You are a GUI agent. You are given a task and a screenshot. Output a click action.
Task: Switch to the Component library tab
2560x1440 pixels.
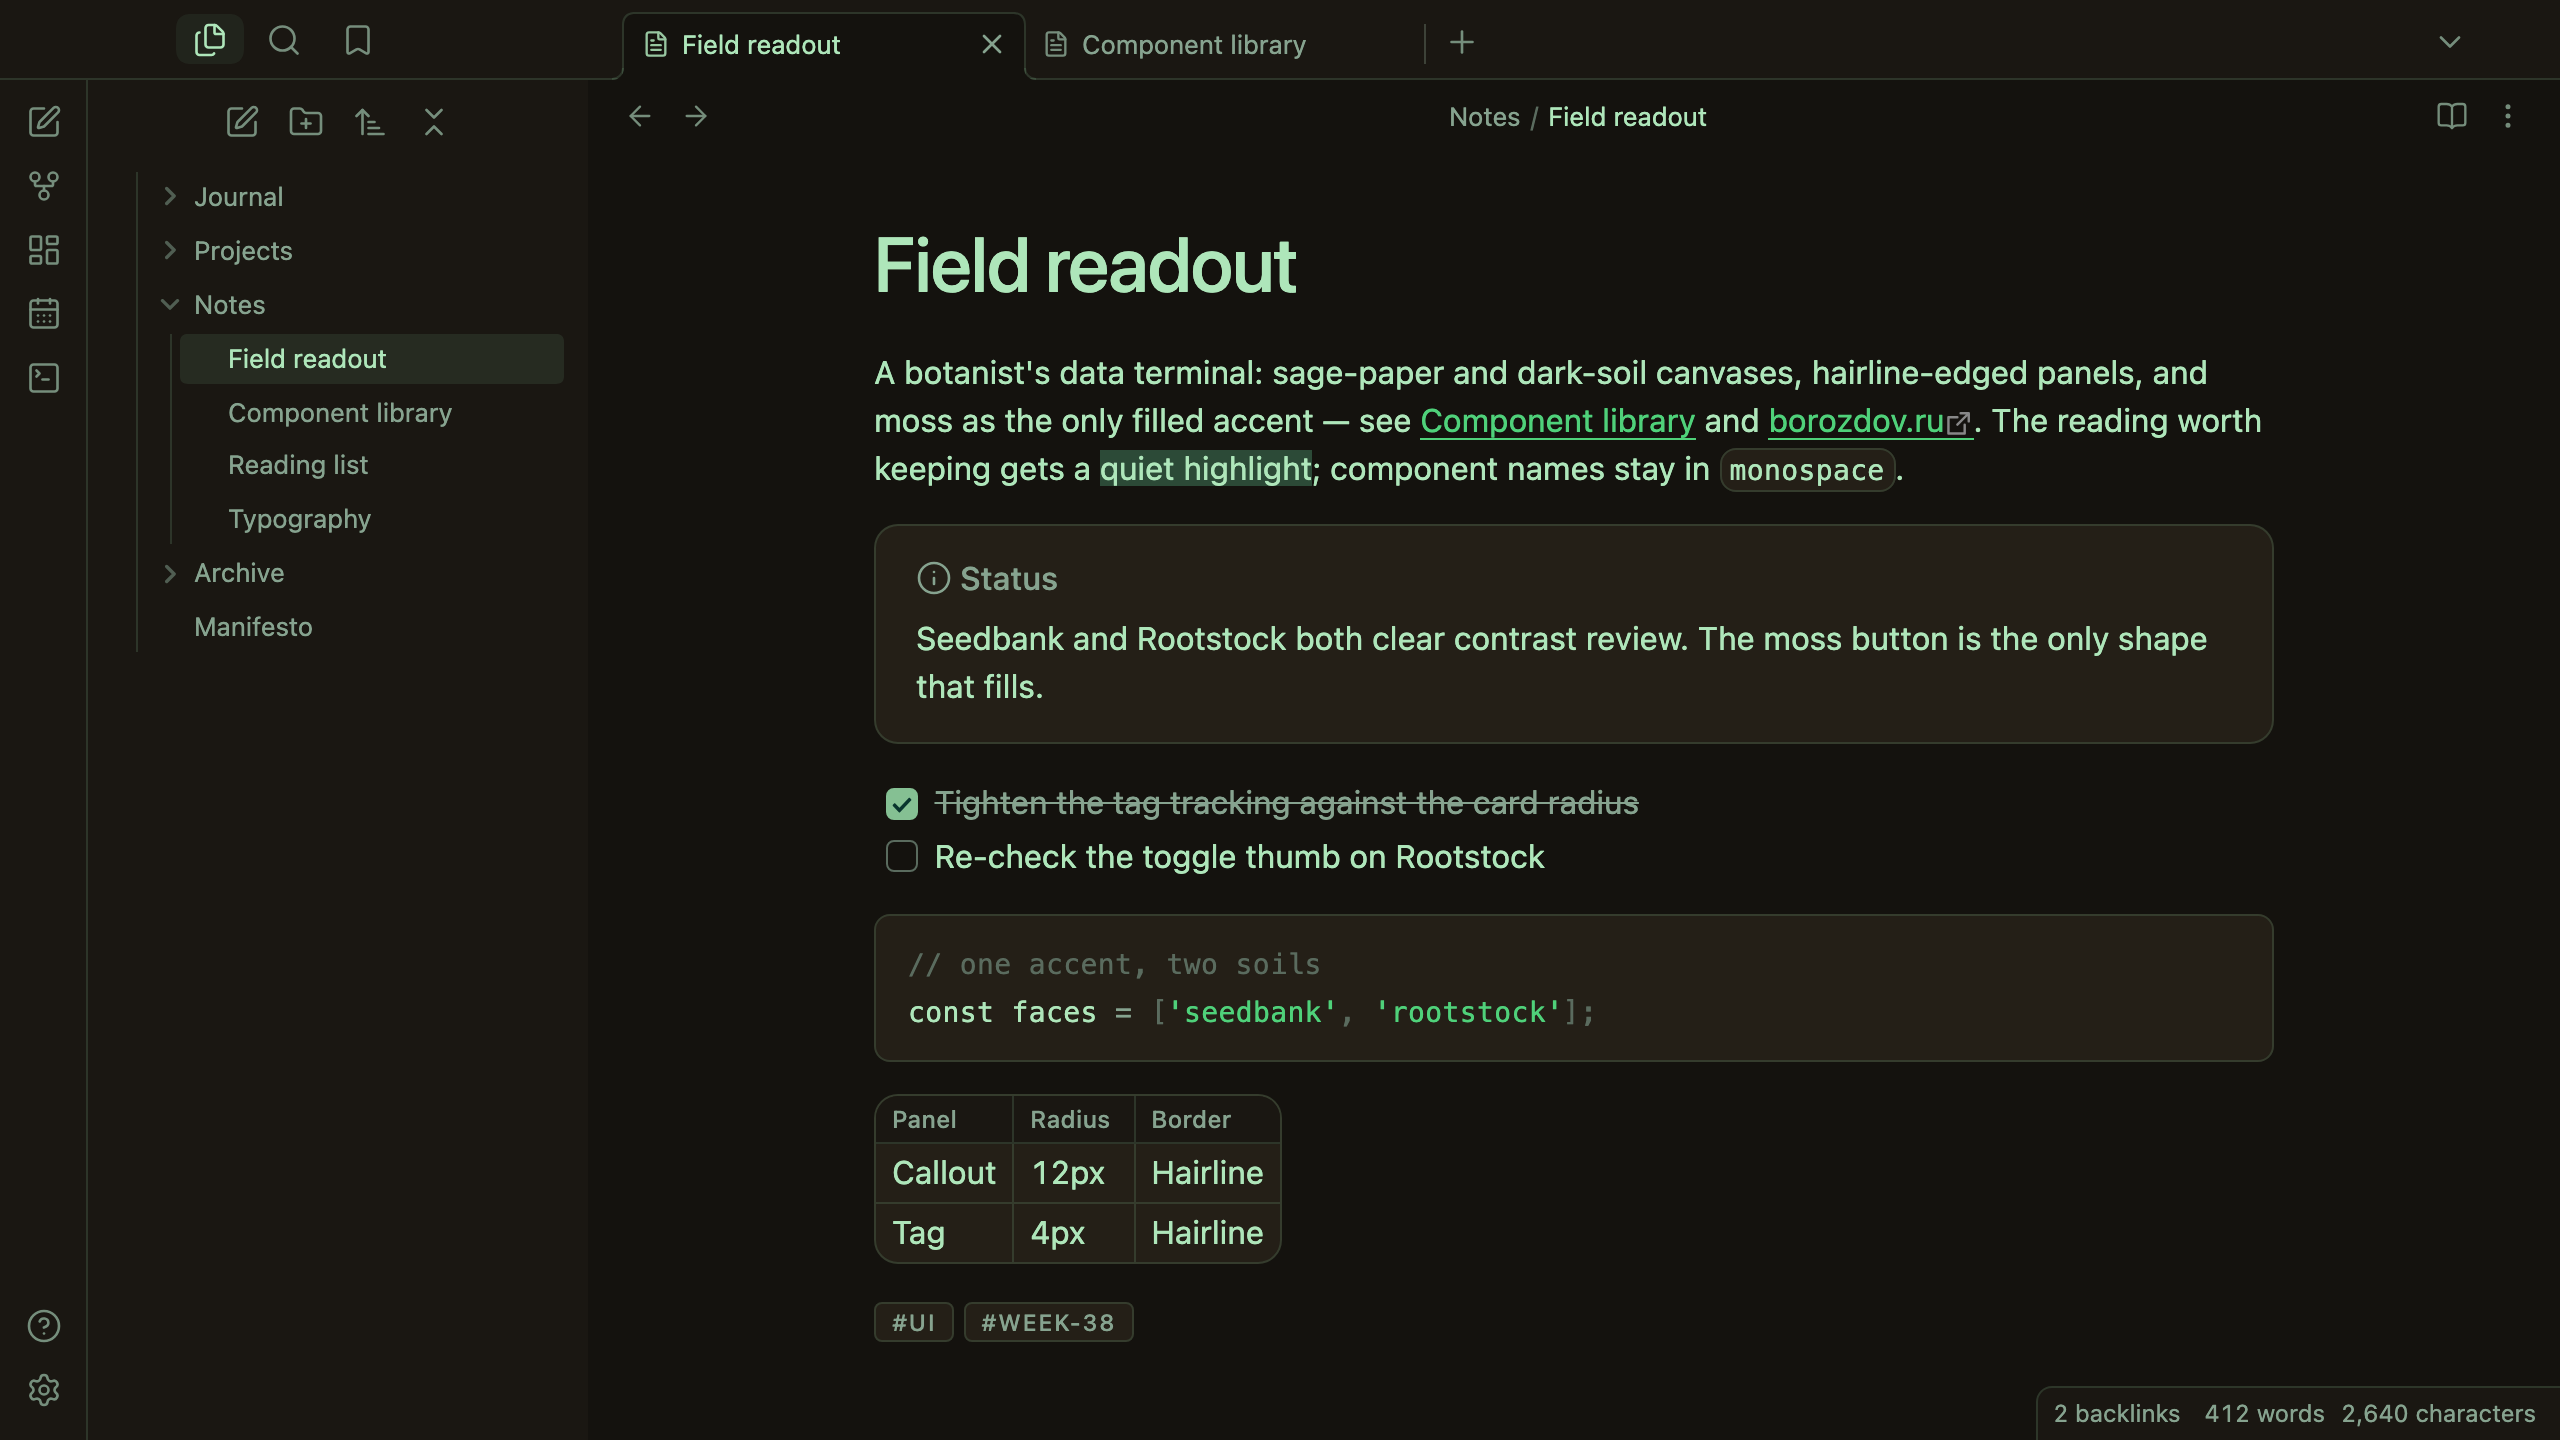[x=1224, y=45]
